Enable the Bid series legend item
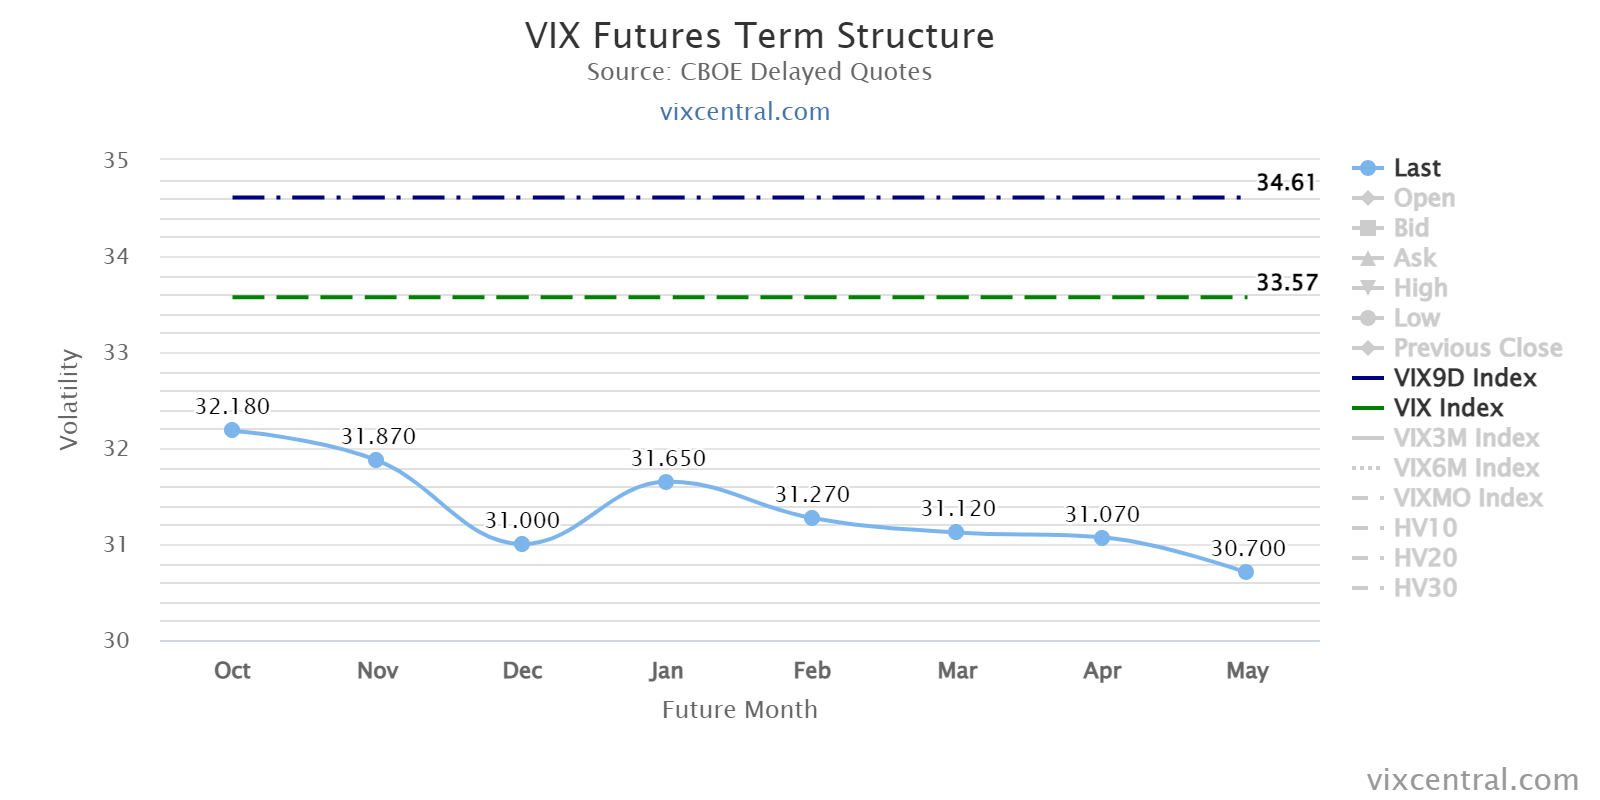The width and height of the screenshot is (1600, 800). pos(1390,228)
